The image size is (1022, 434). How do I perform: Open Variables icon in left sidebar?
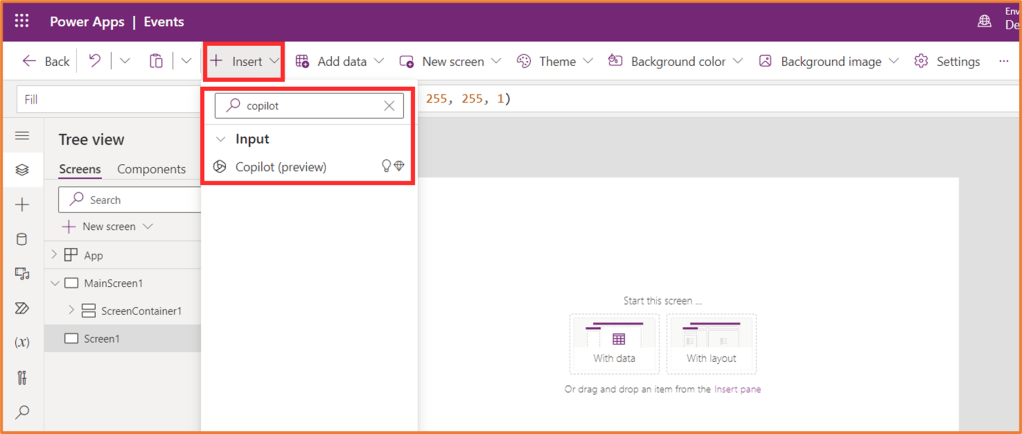pos(22,342)
